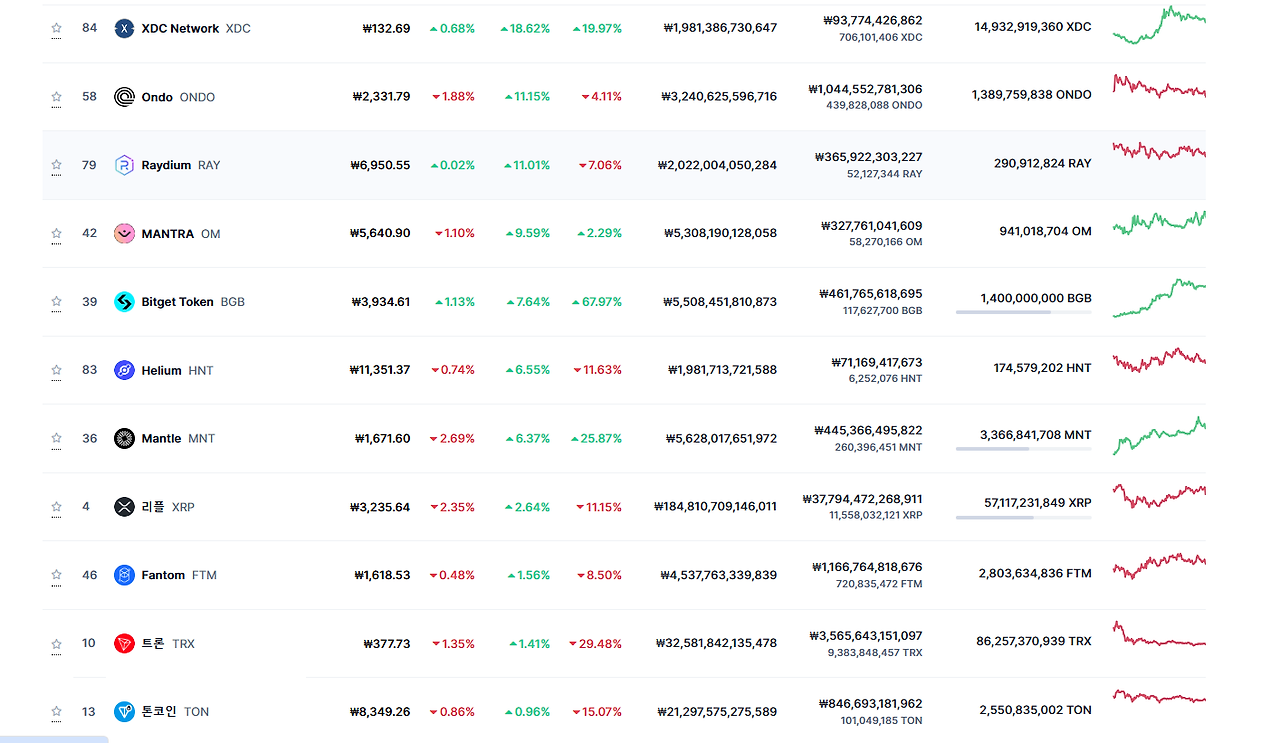
Task: Click the Ondo coin logo
Action: coord(124,97)
